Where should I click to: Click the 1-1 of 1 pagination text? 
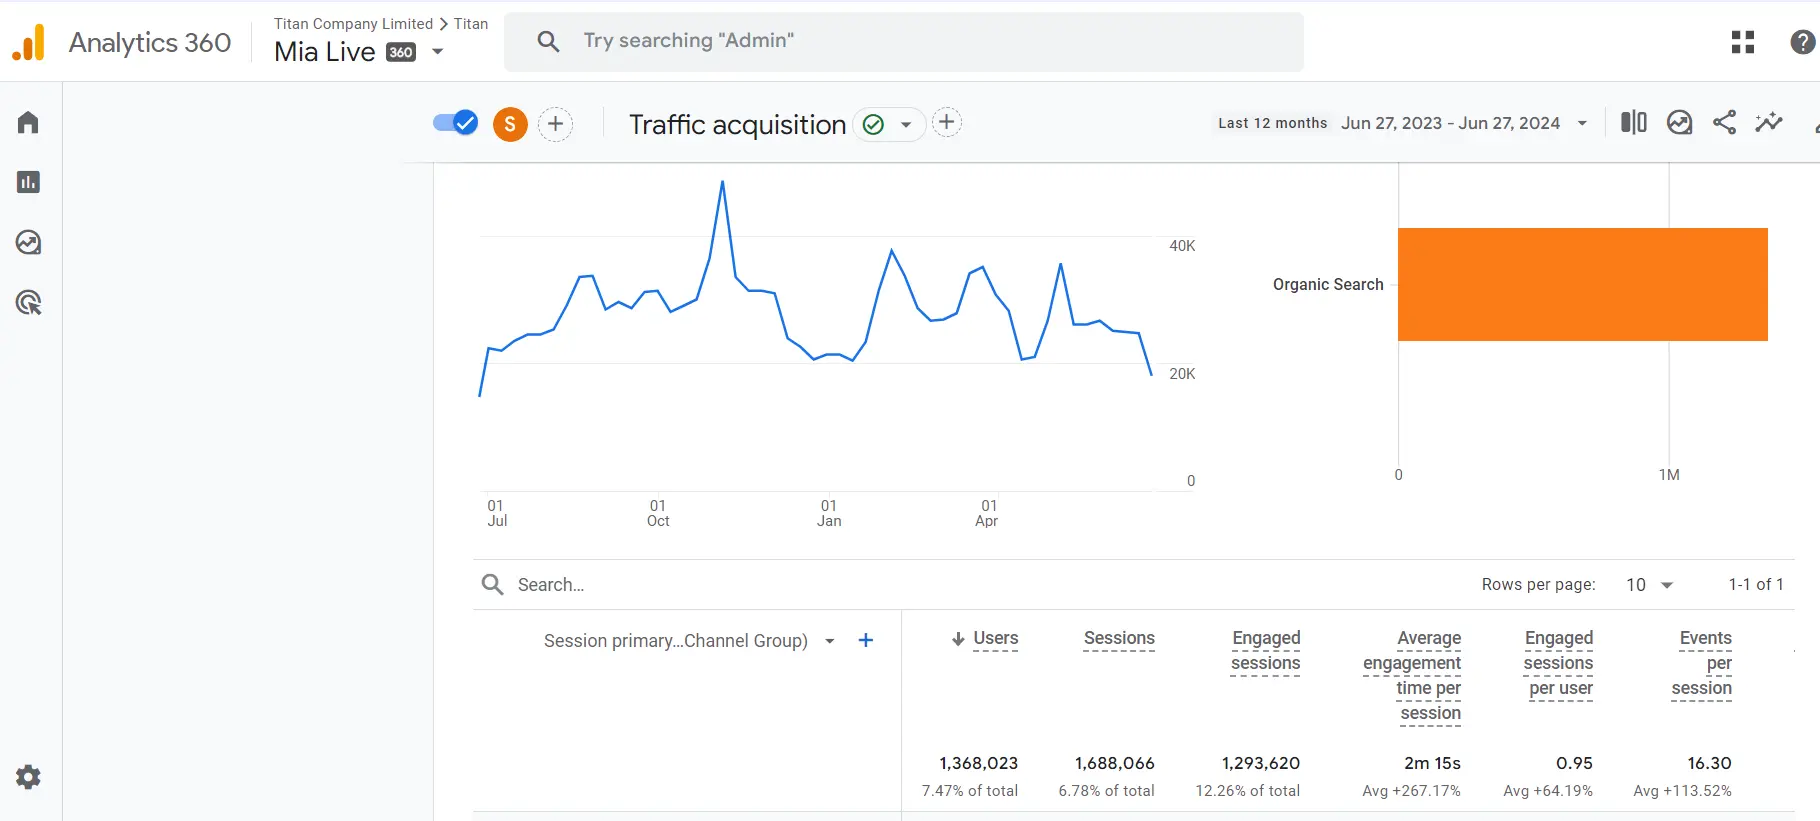pos(1756,584)
